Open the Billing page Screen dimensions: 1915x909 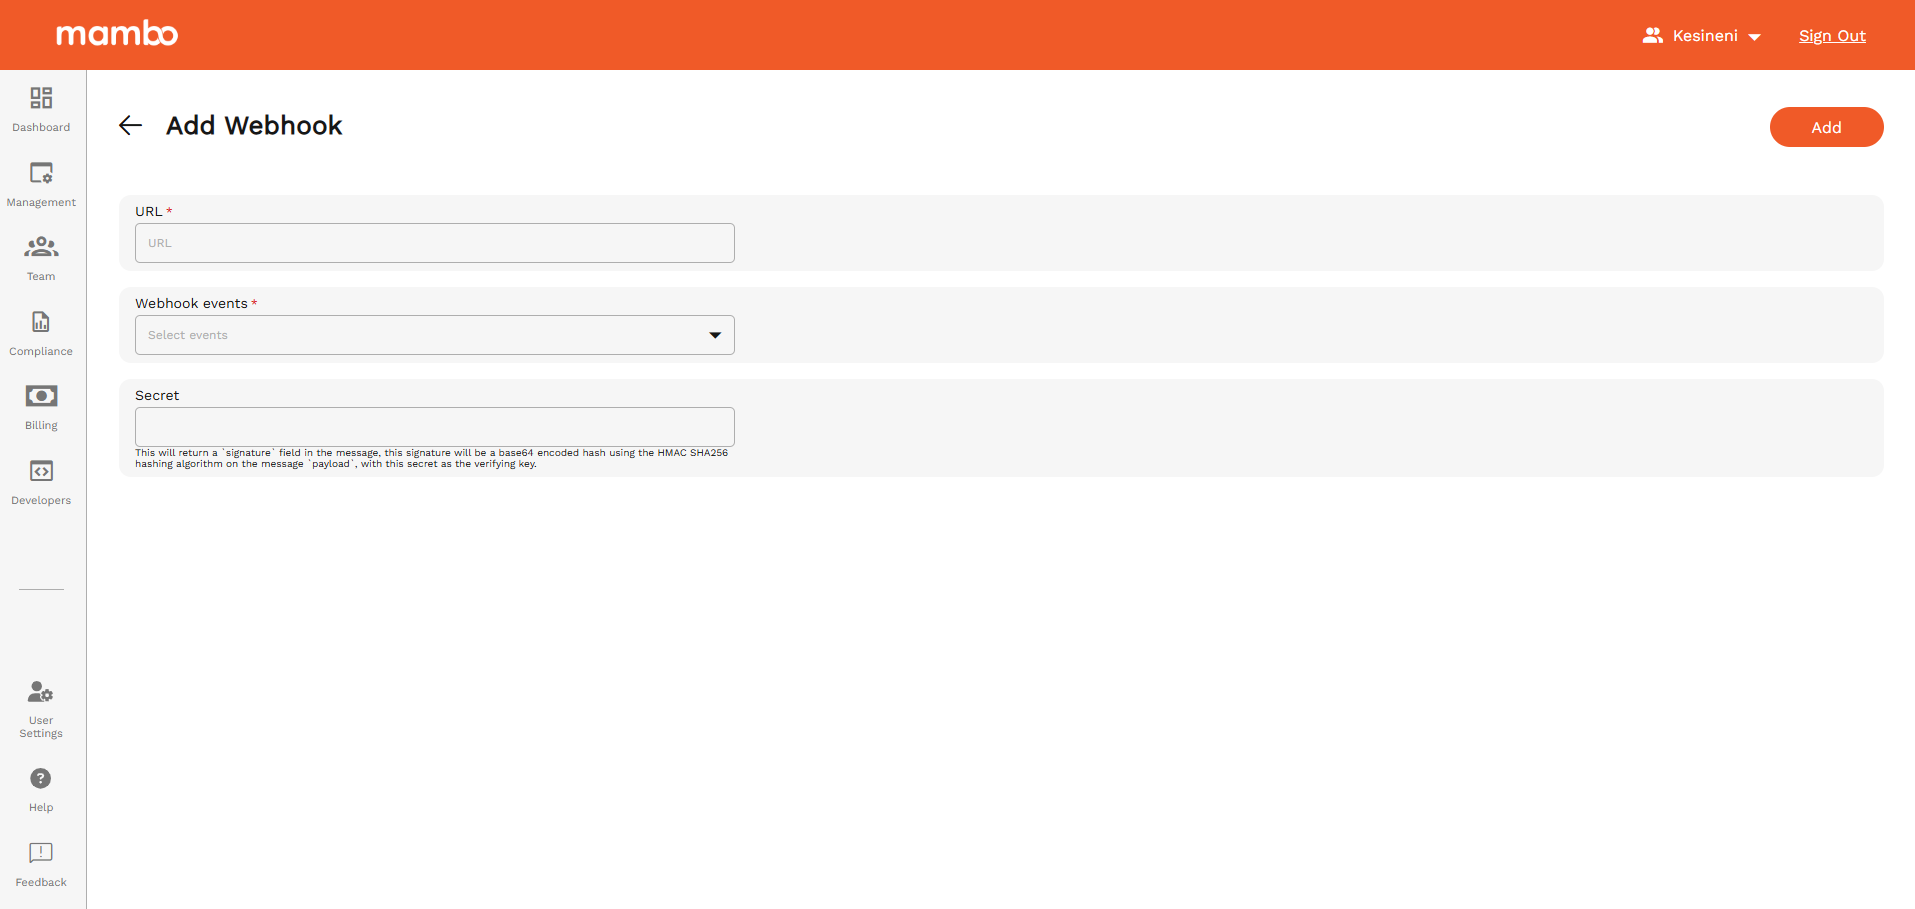(x=40, y=406)
